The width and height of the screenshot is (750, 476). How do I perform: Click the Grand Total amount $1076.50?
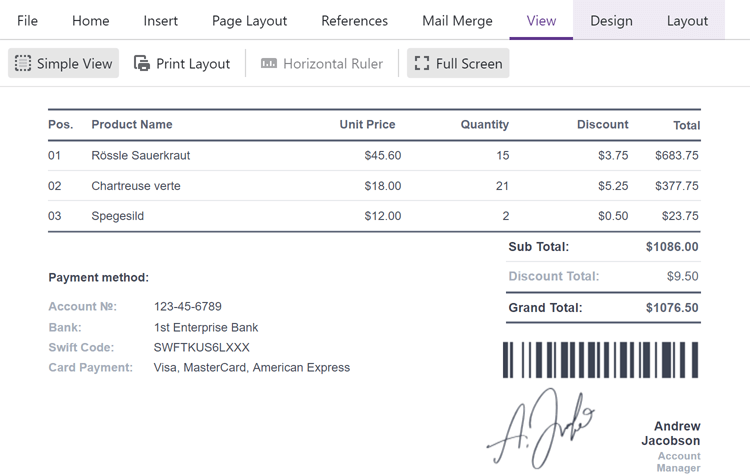[x=672, y=308]
